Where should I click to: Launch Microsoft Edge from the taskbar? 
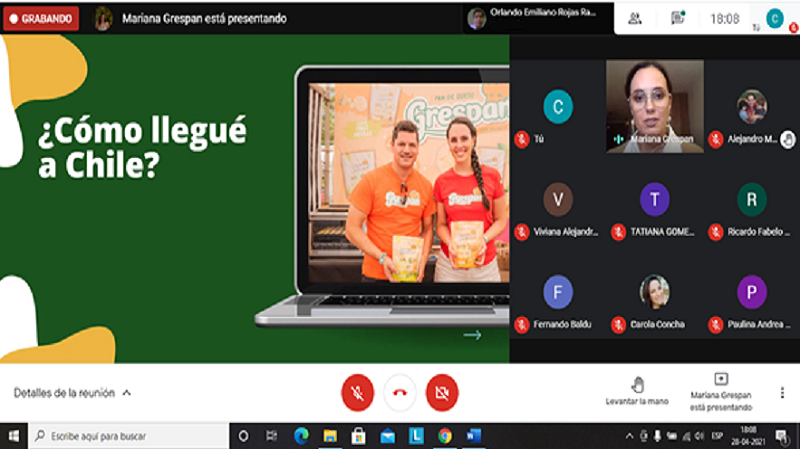301,436
